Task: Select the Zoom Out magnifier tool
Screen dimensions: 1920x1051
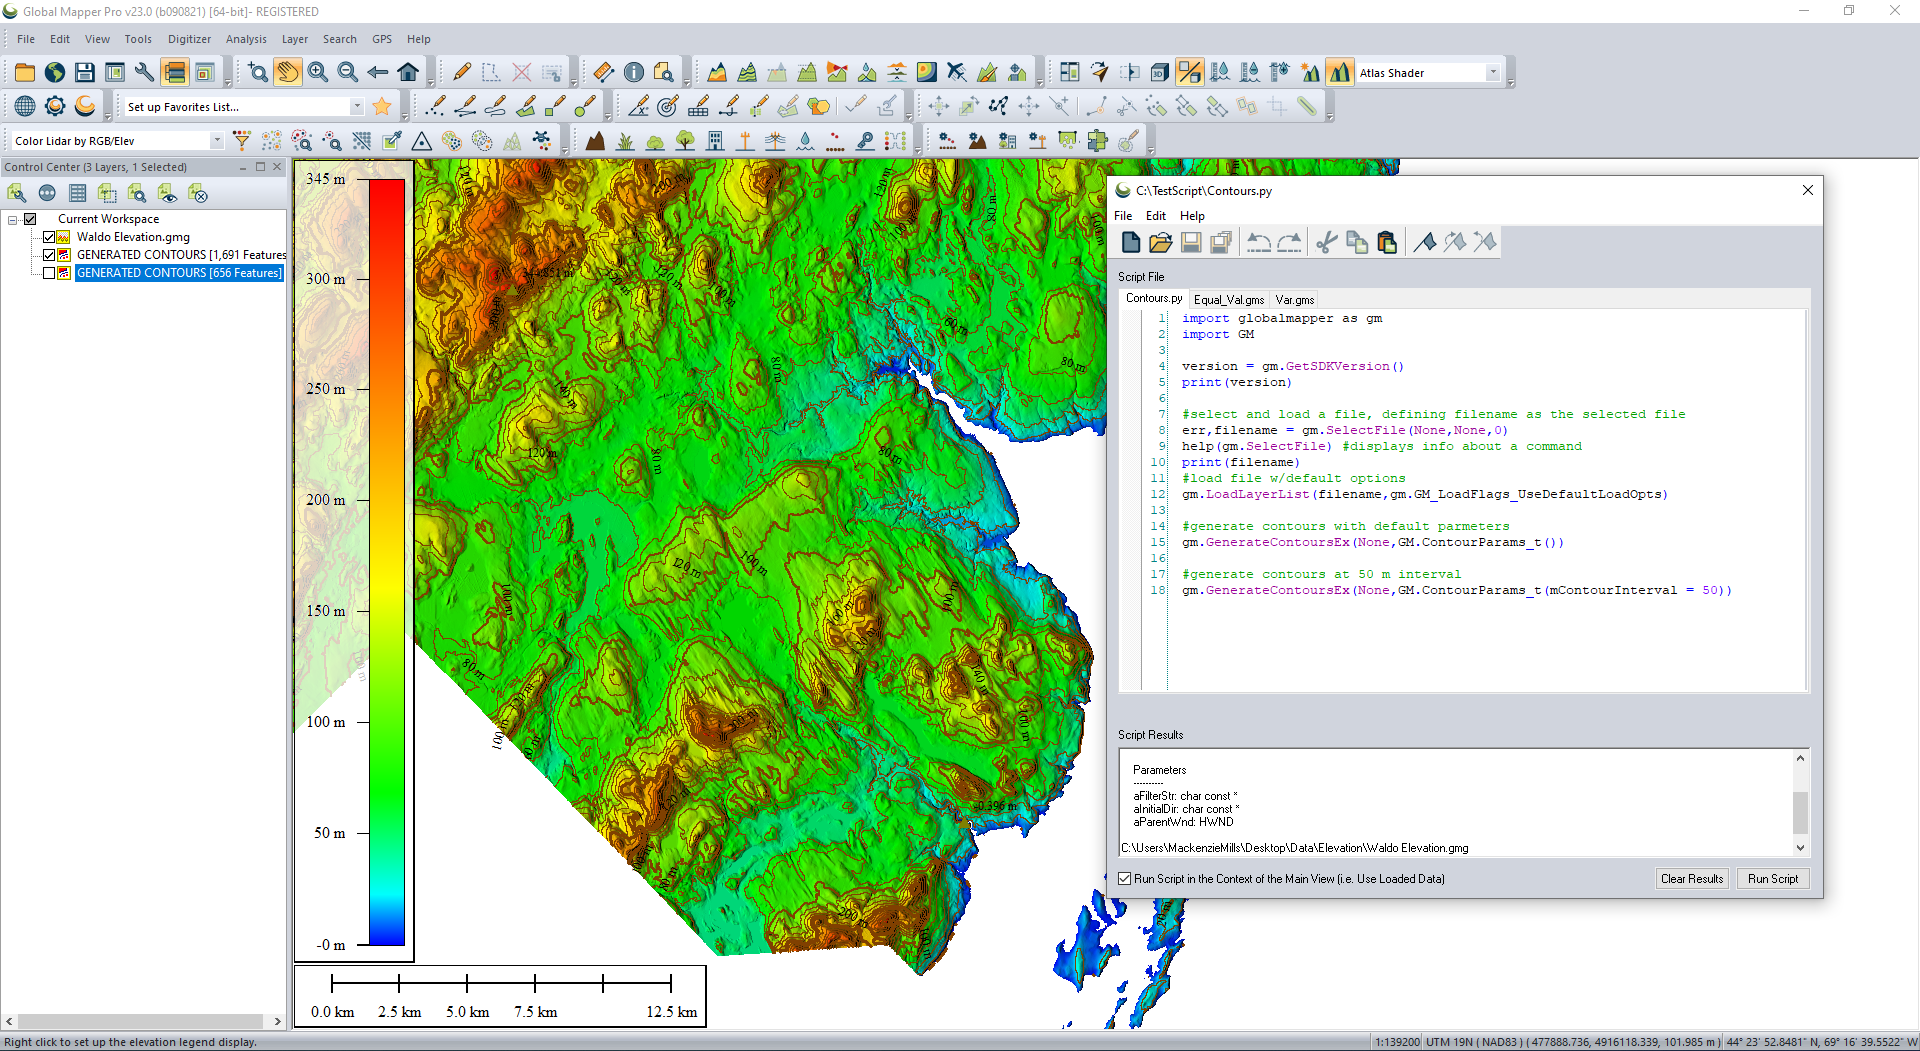Action: (348, 72)
